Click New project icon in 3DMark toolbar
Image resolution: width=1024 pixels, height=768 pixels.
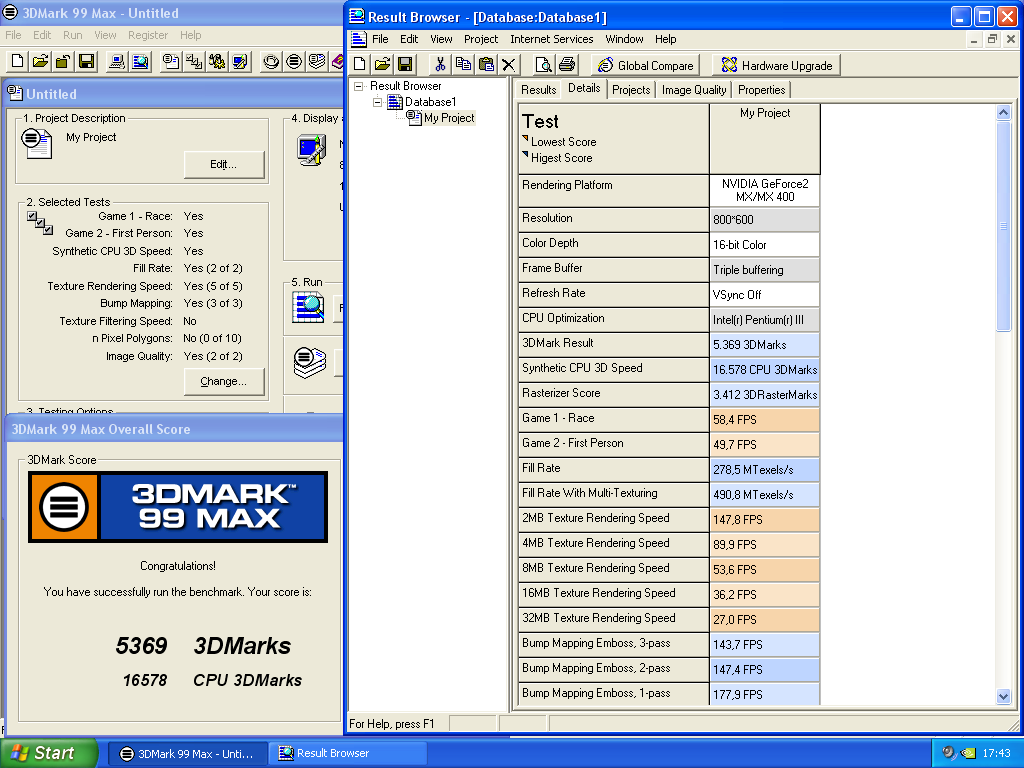click(x=18, y=62)
